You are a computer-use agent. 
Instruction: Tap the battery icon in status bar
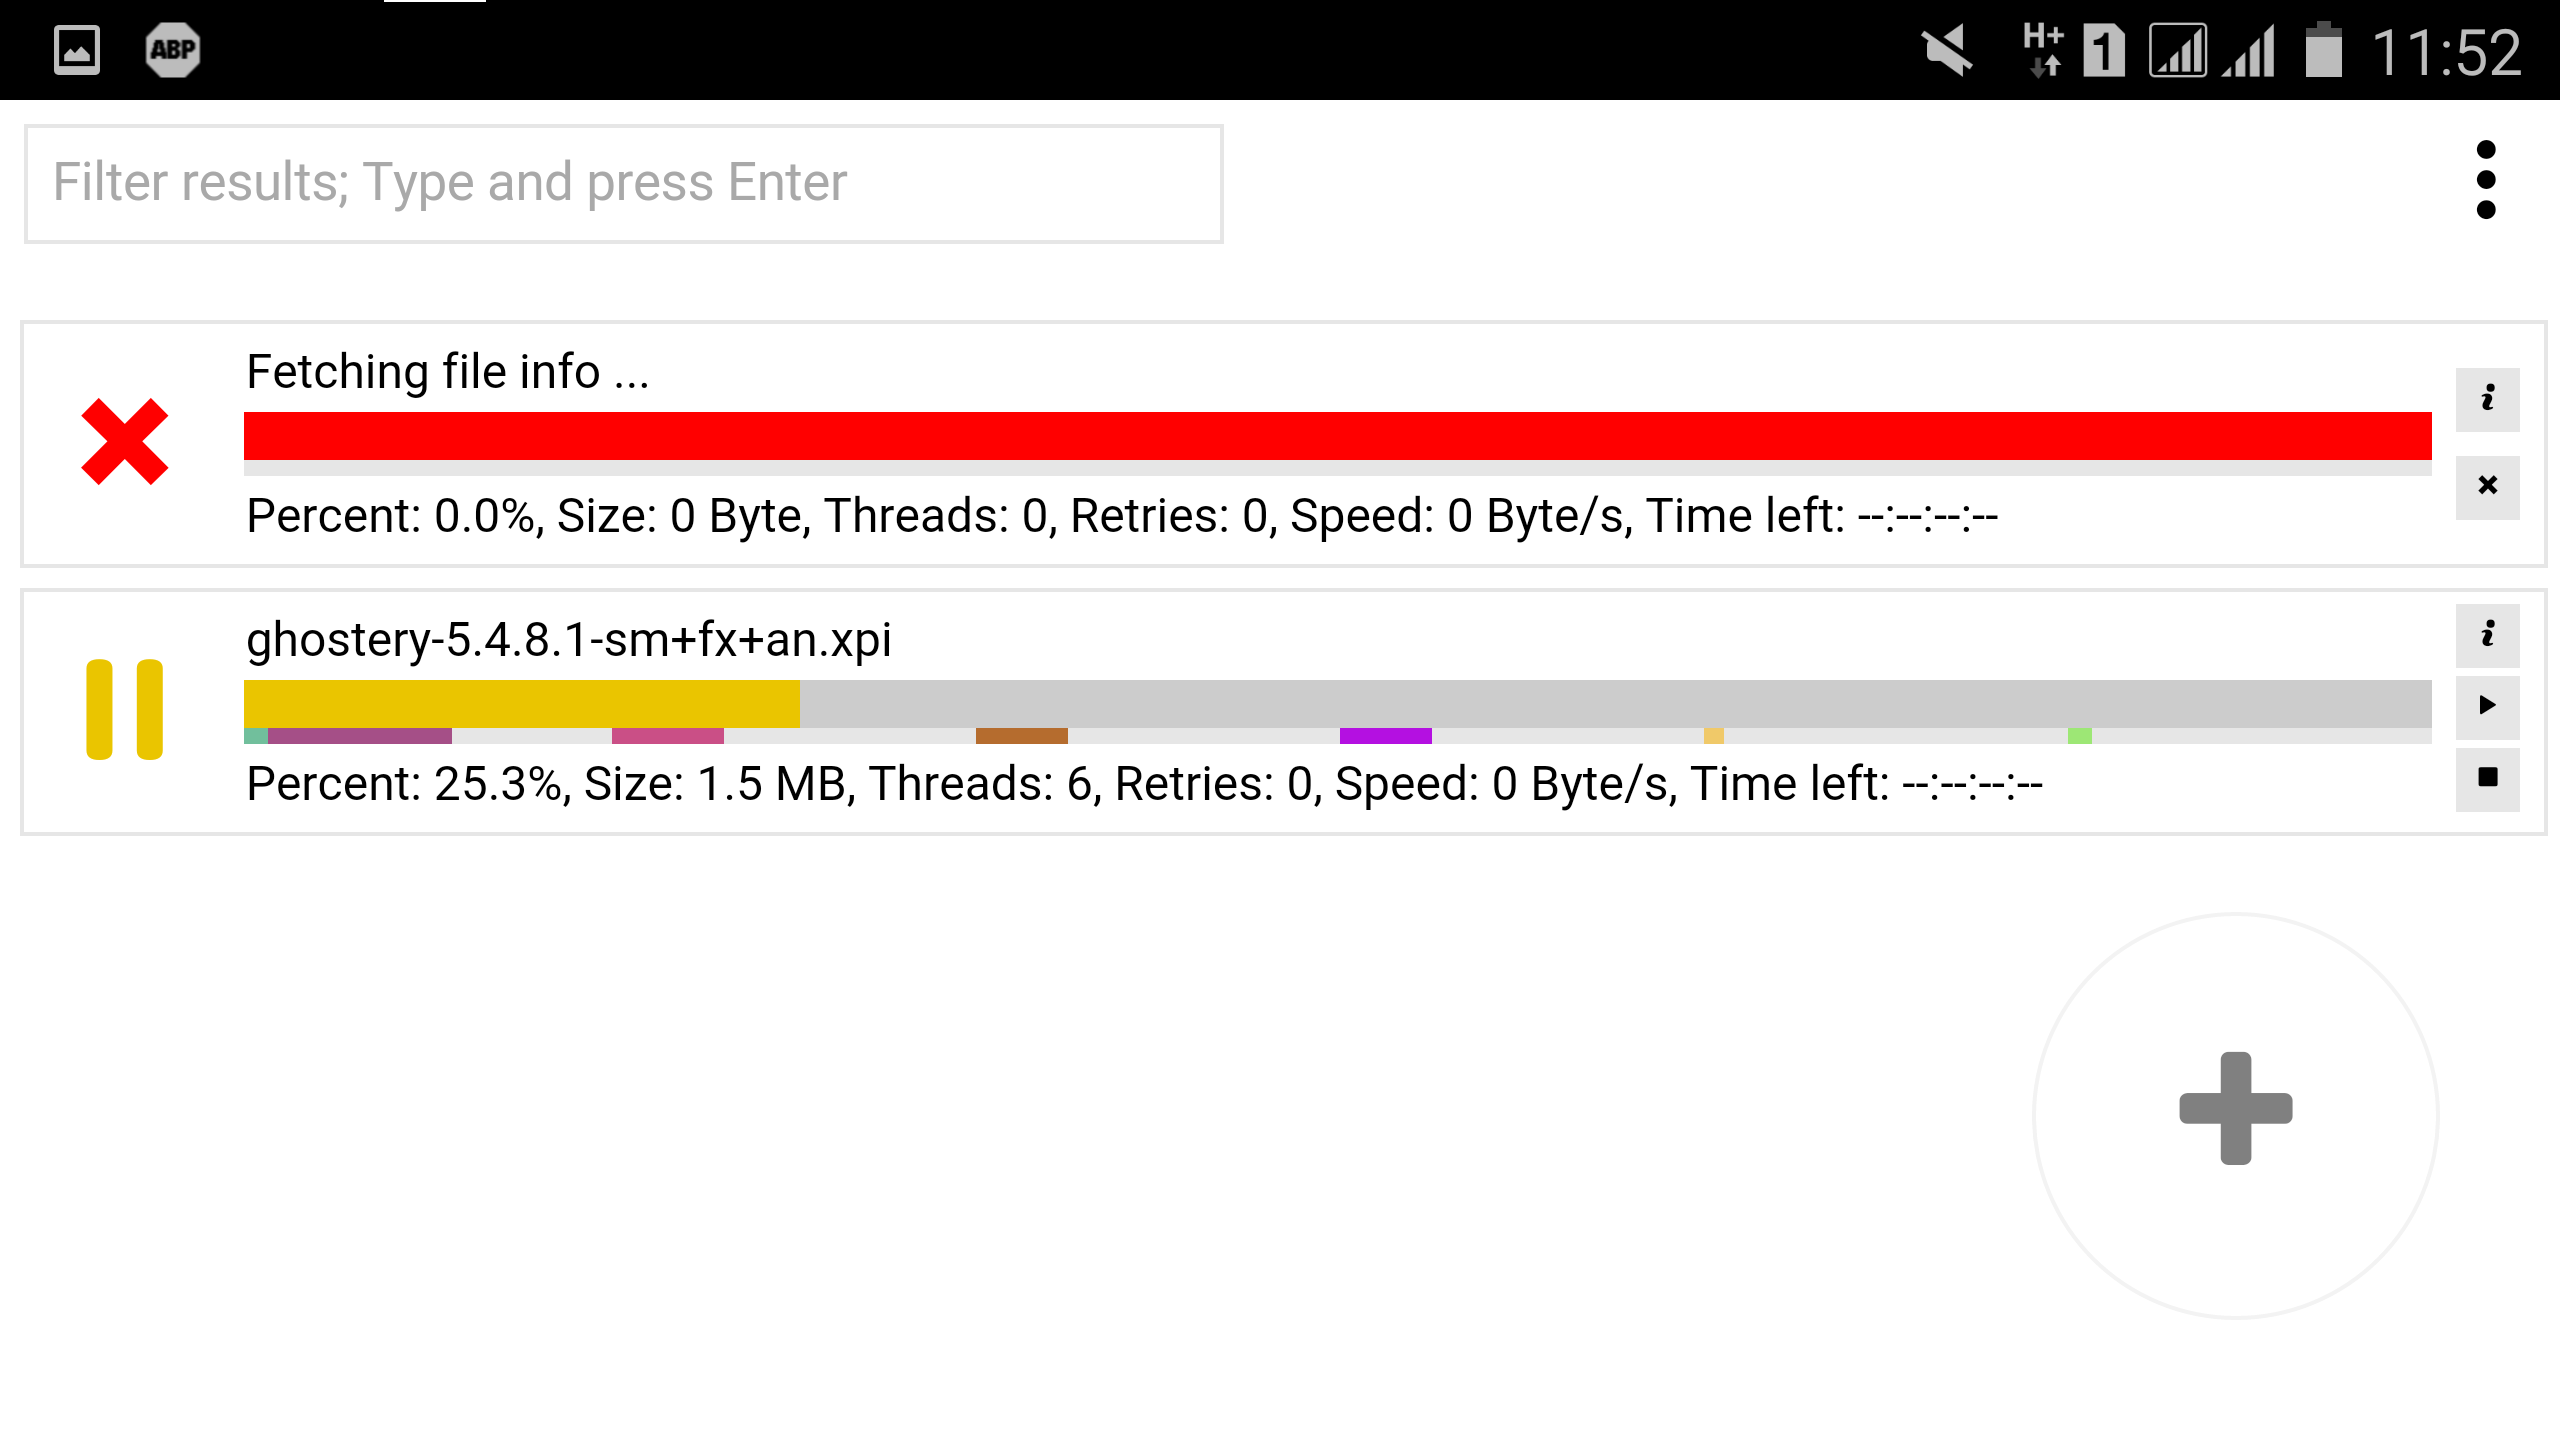point(2324,50)
